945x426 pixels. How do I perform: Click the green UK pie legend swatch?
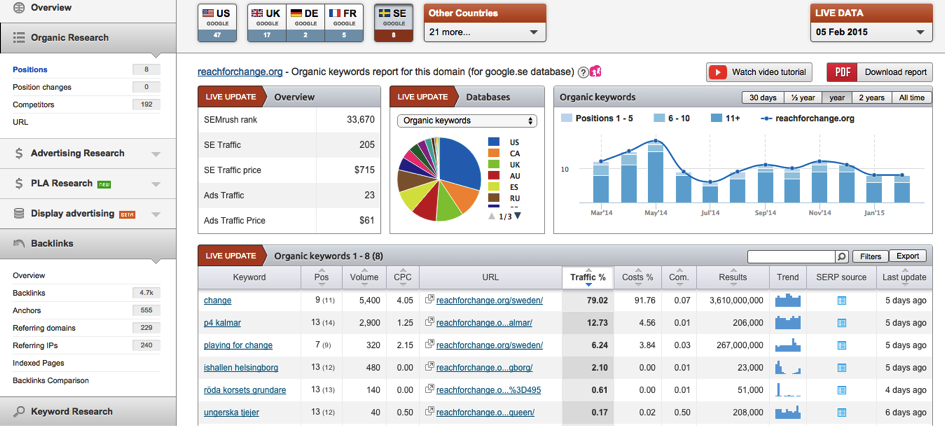(494, 164)
